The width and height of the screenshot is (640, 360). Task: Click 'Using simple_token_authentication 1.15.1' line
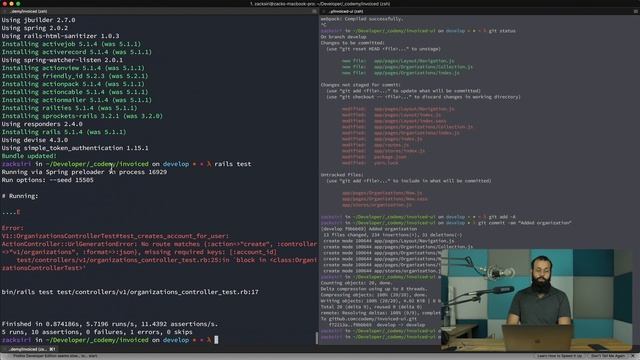pos(75,148)
